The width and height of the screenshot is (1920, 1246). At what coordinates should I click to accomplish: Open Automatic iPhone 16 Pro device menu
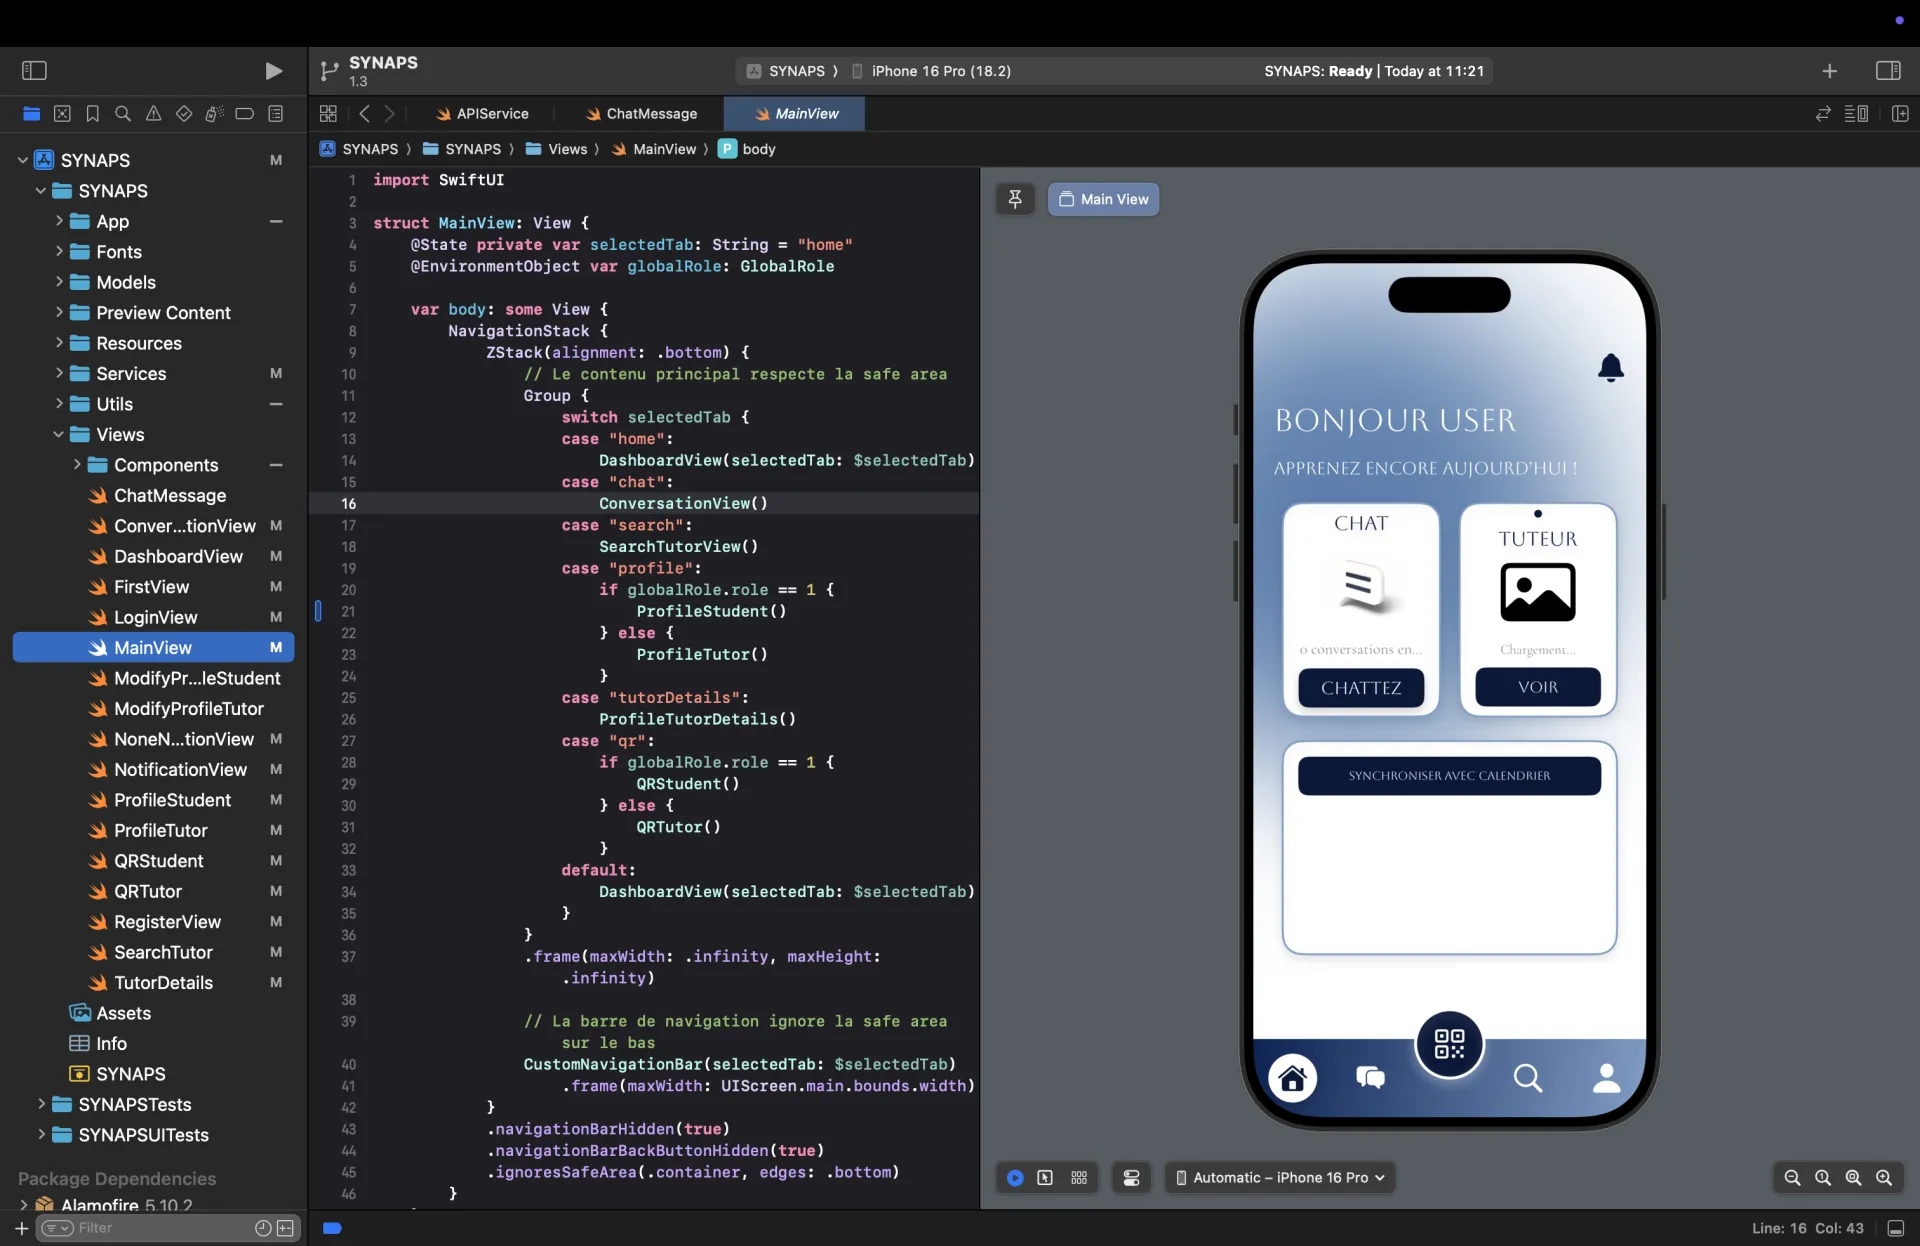[x=1279, y=1177]
